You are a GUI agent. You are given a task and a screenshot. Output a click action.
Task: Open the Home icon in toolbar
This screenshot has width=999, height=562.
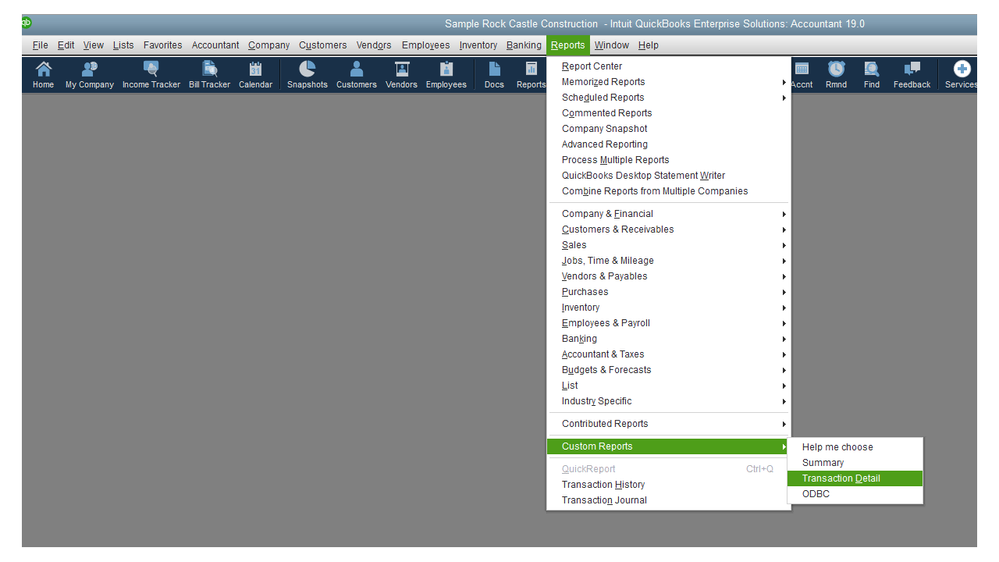[43, 75]
